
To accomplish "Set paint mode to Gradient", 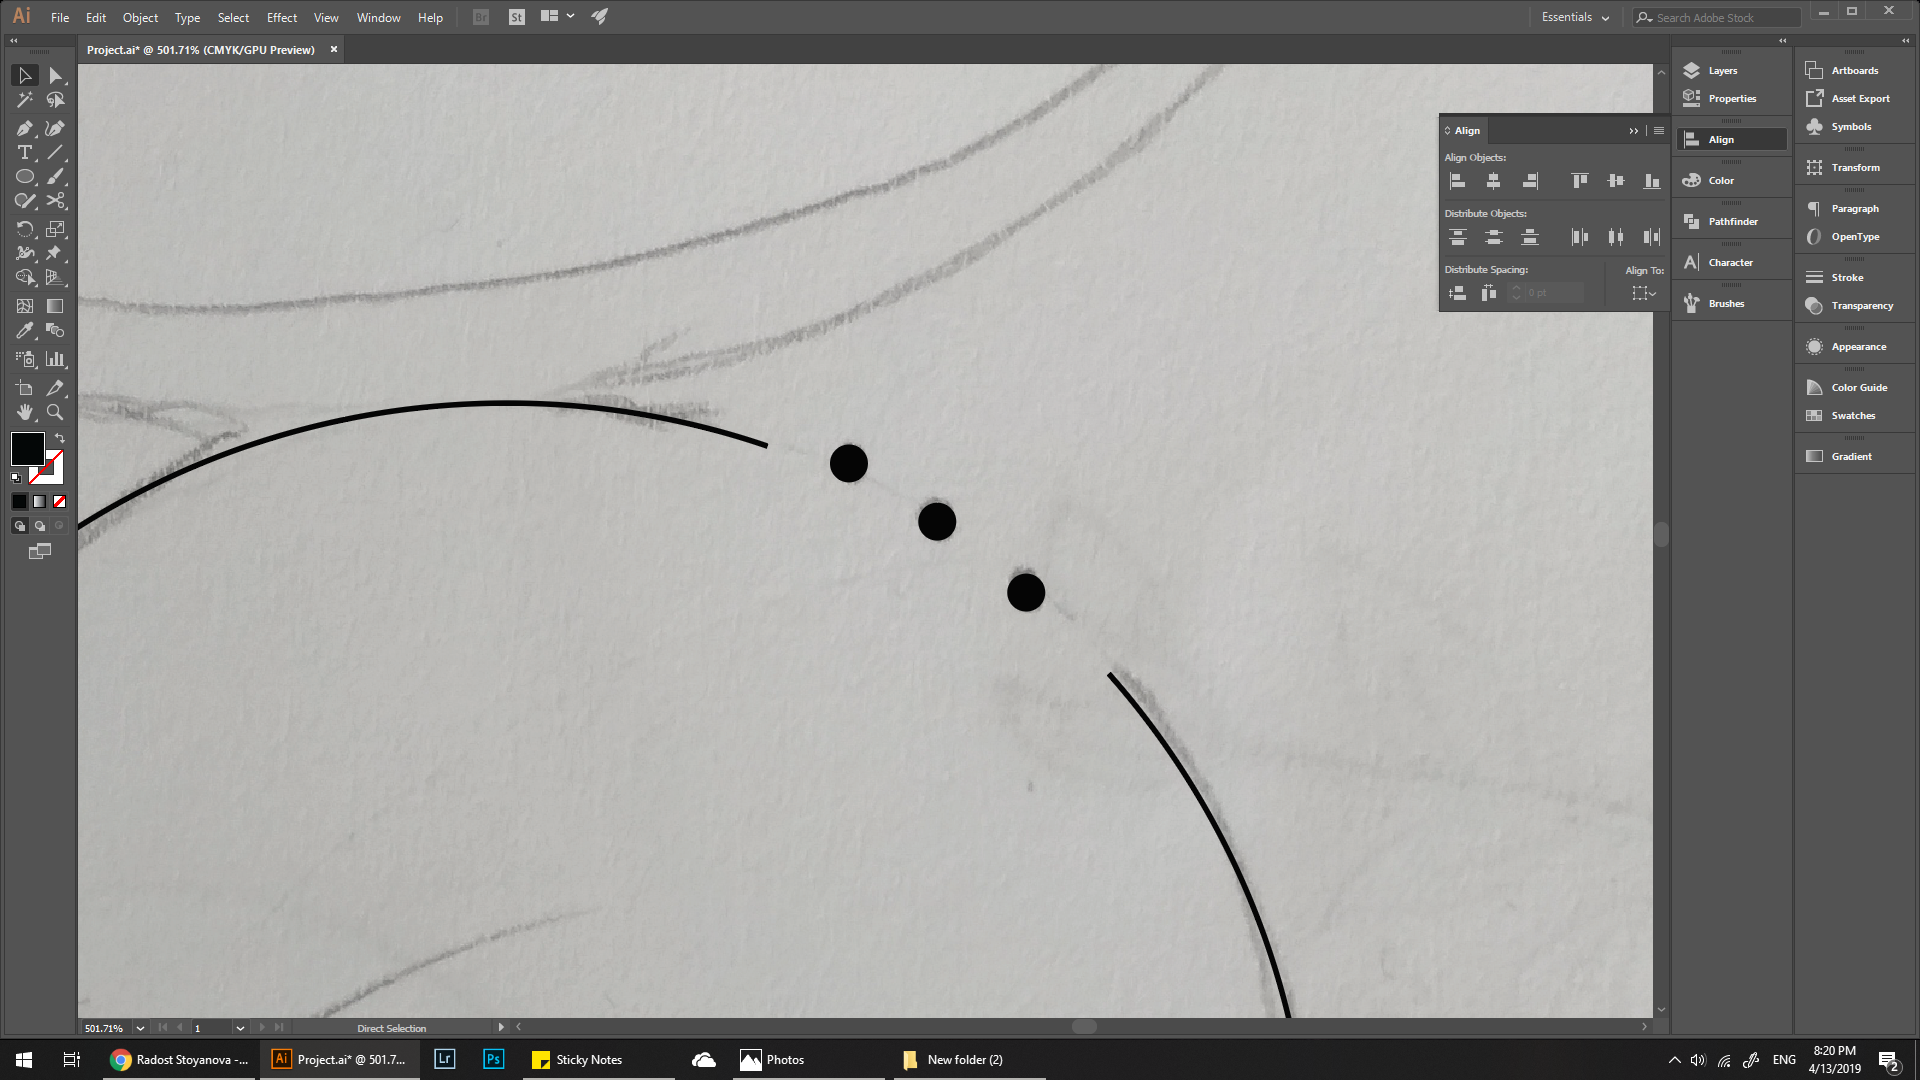I will [40, 502].
